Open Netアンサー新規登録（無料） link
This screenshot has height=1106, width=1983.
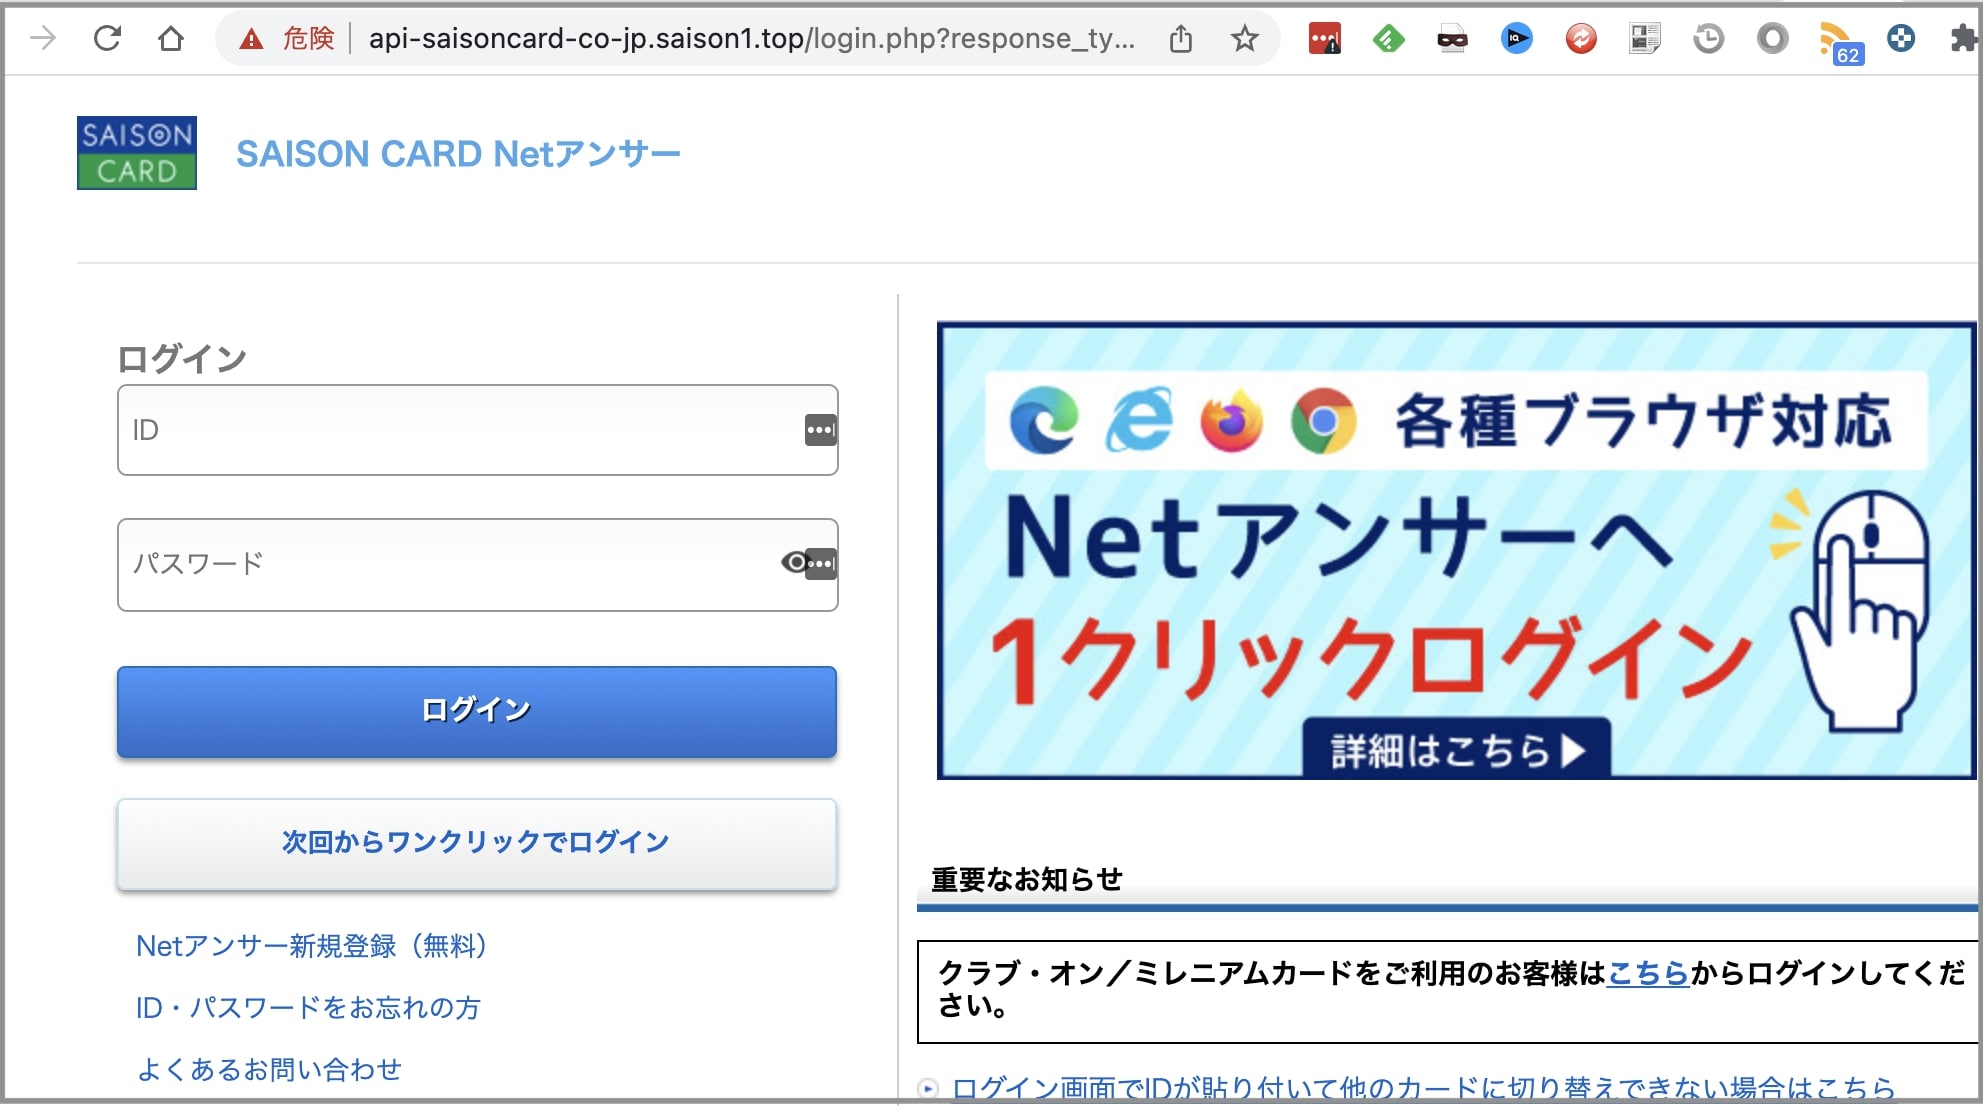coord(311,946)
